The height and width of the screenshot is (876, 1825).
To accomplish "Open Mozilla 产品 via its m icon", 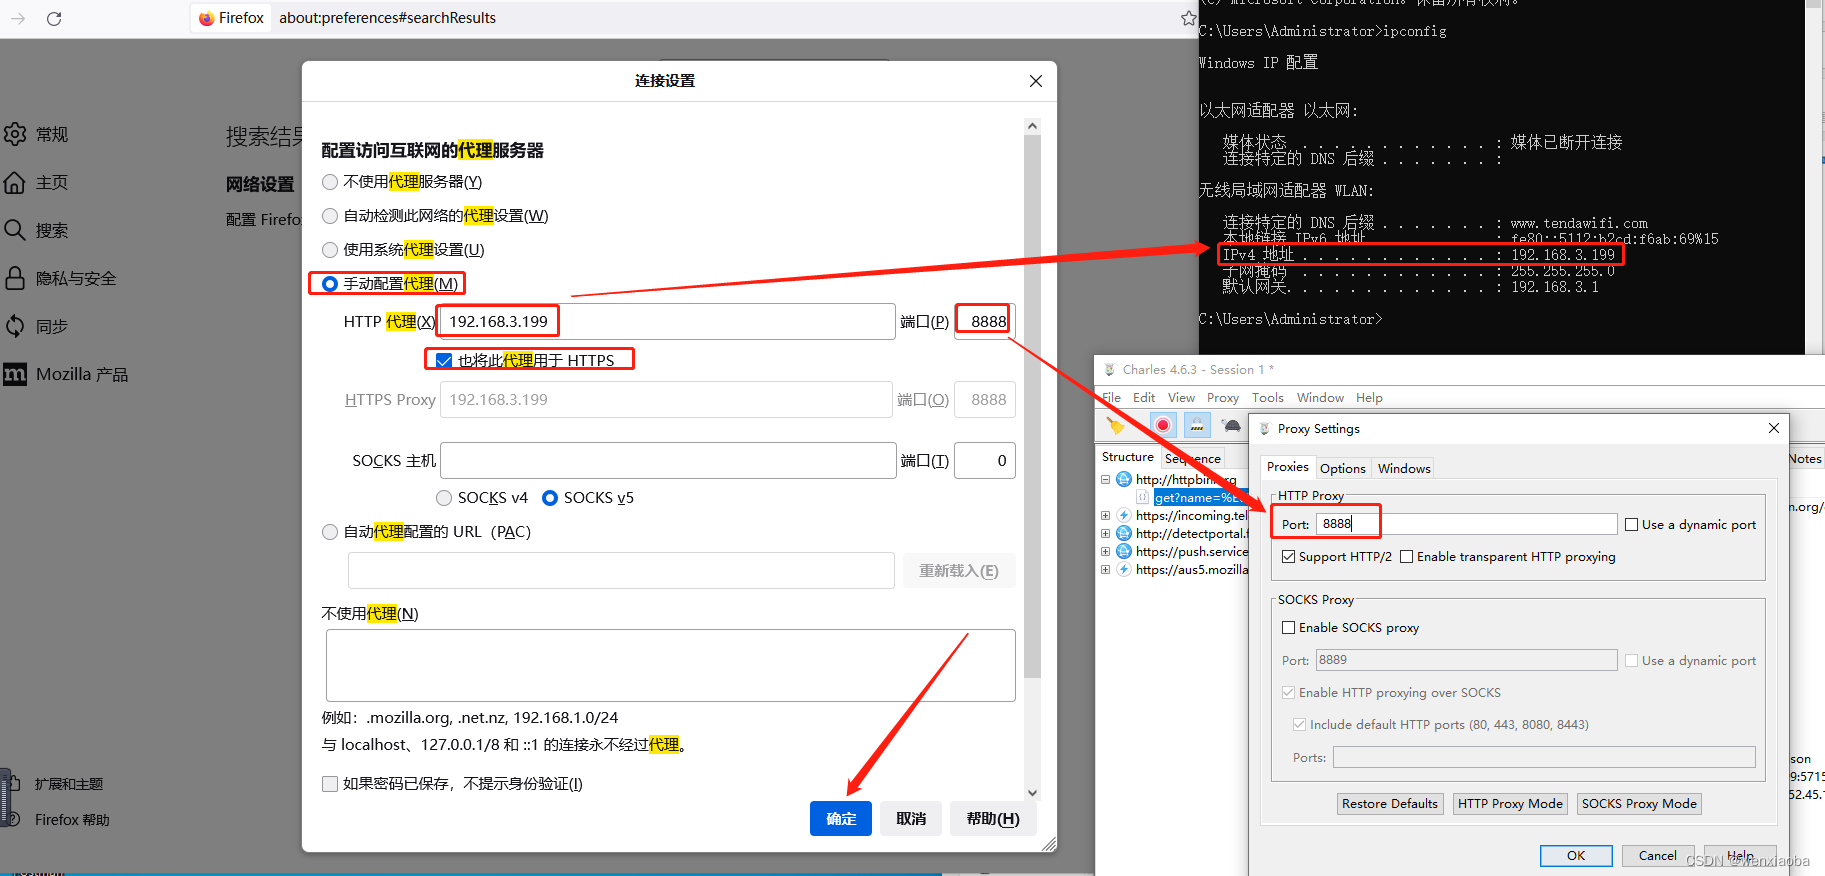I will (15, 374).
